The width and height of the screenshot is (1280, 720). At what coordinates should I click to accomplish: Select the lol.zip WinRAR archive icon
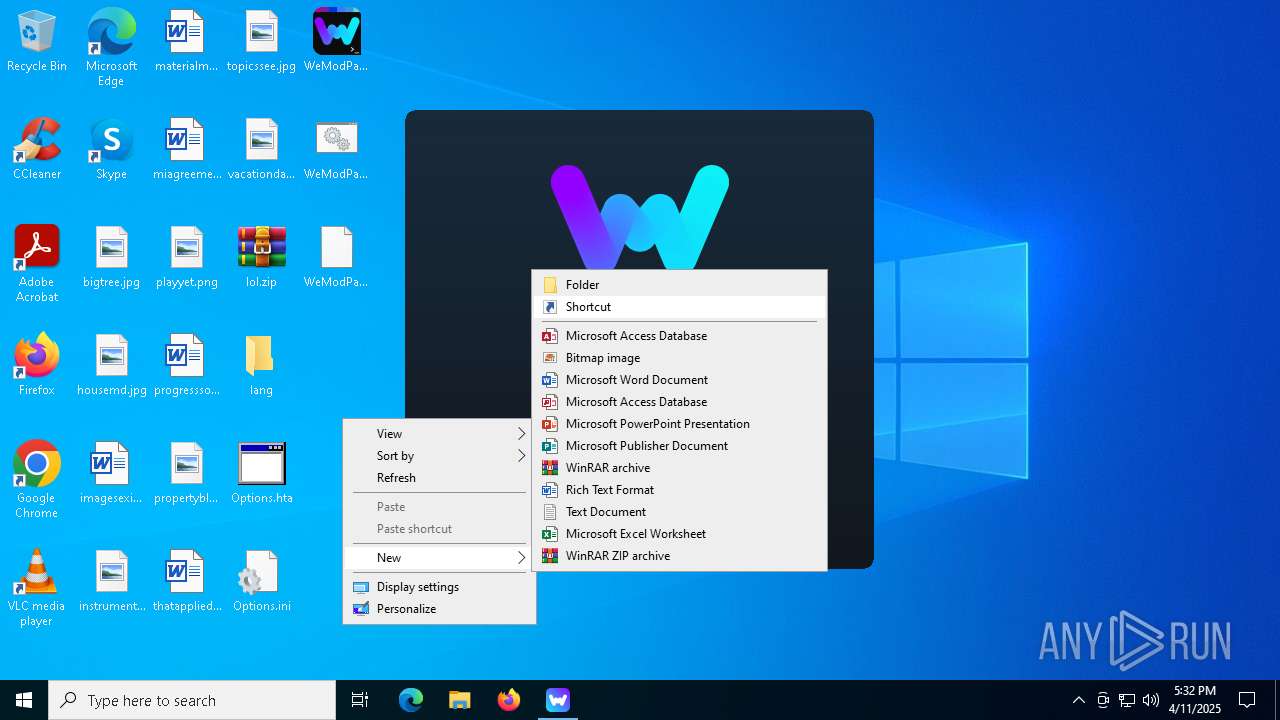(x=261, y=258)
